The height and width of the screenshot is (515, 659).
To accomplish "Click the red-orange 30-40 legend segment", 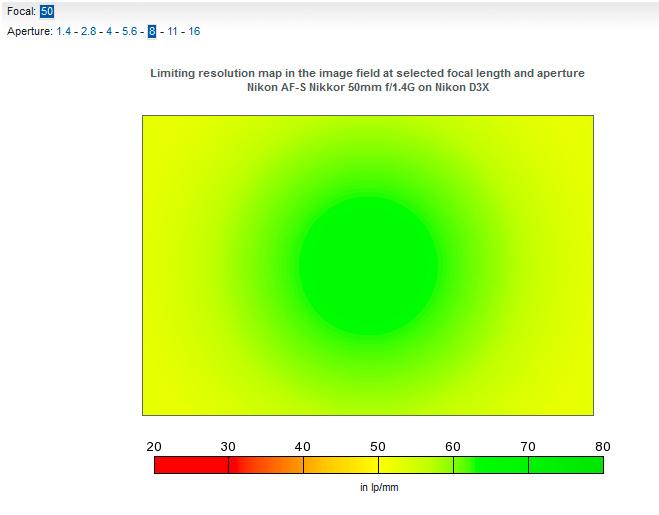I will pyautogui.click(x=266, y=465).
